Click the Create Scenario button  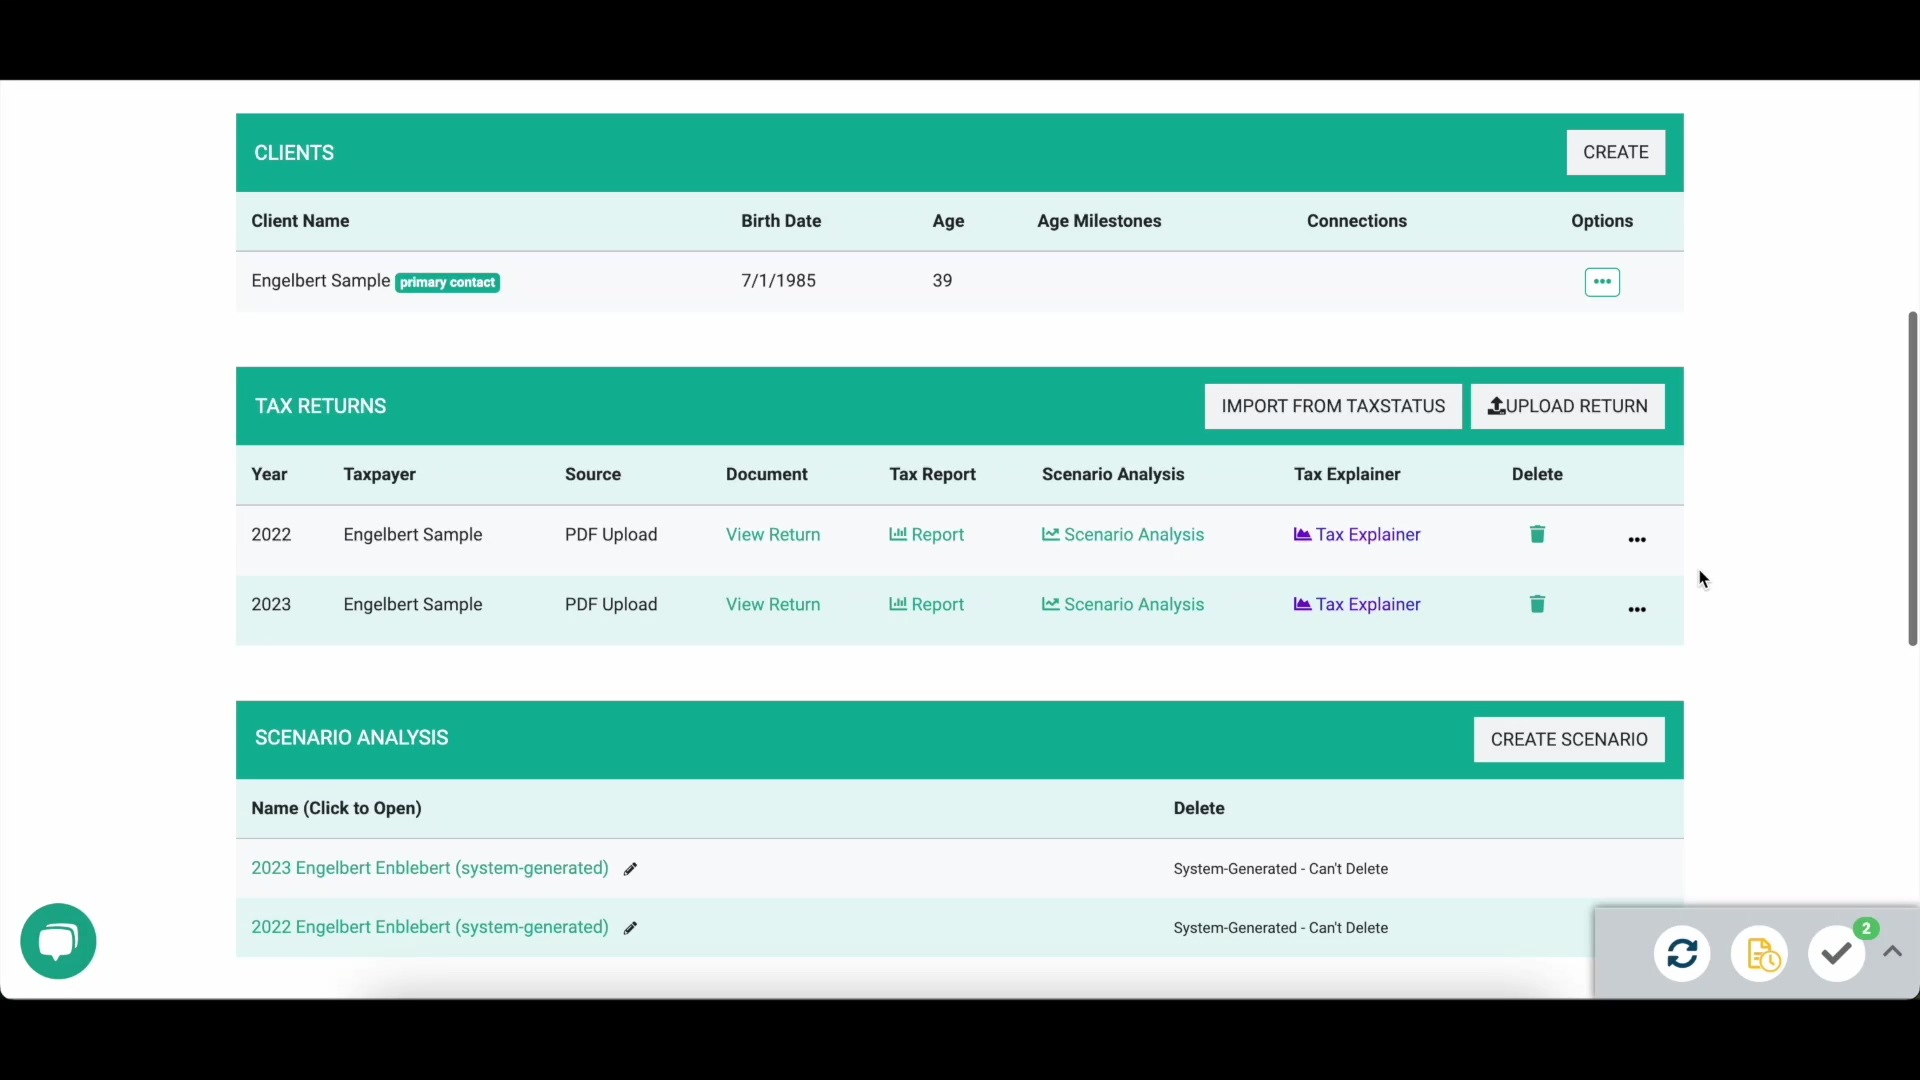[x=1568, y=739]
